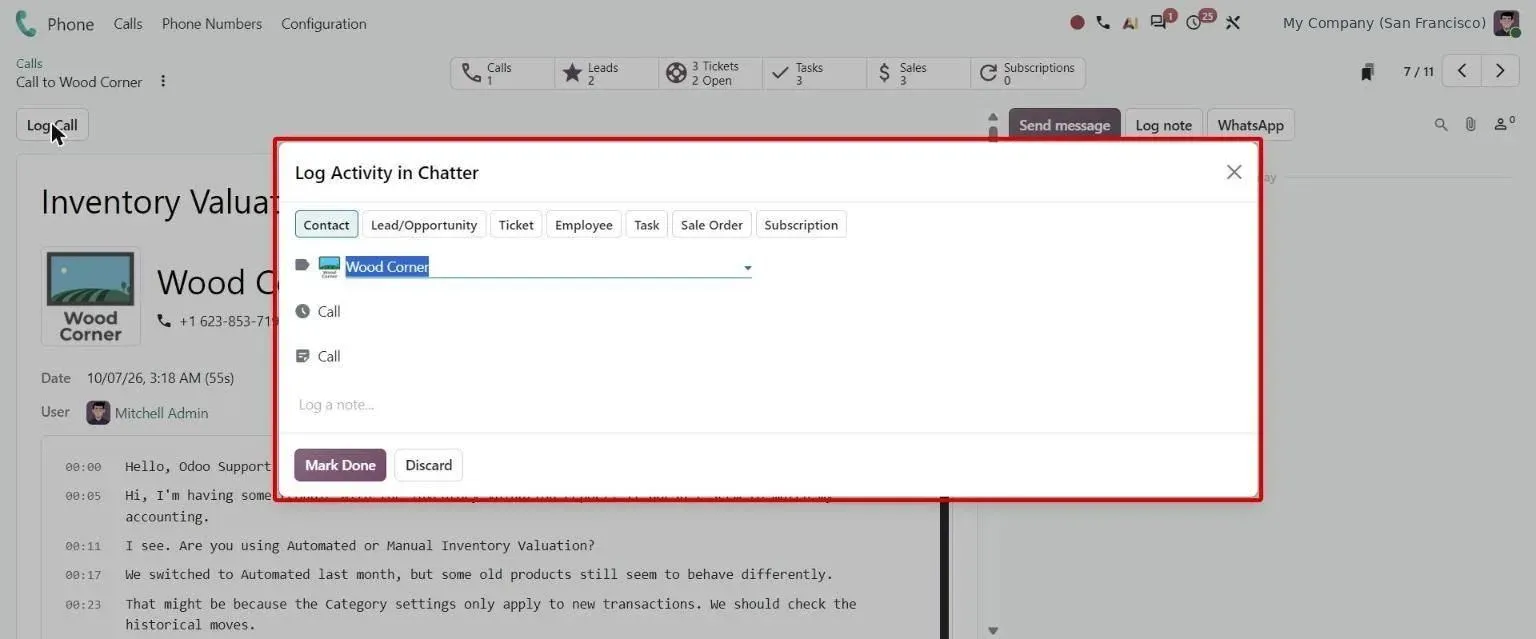This screenshot has height=639, width=1536.
Task: Open the Phone Numbers menu
Action: [x=212, y=23]
